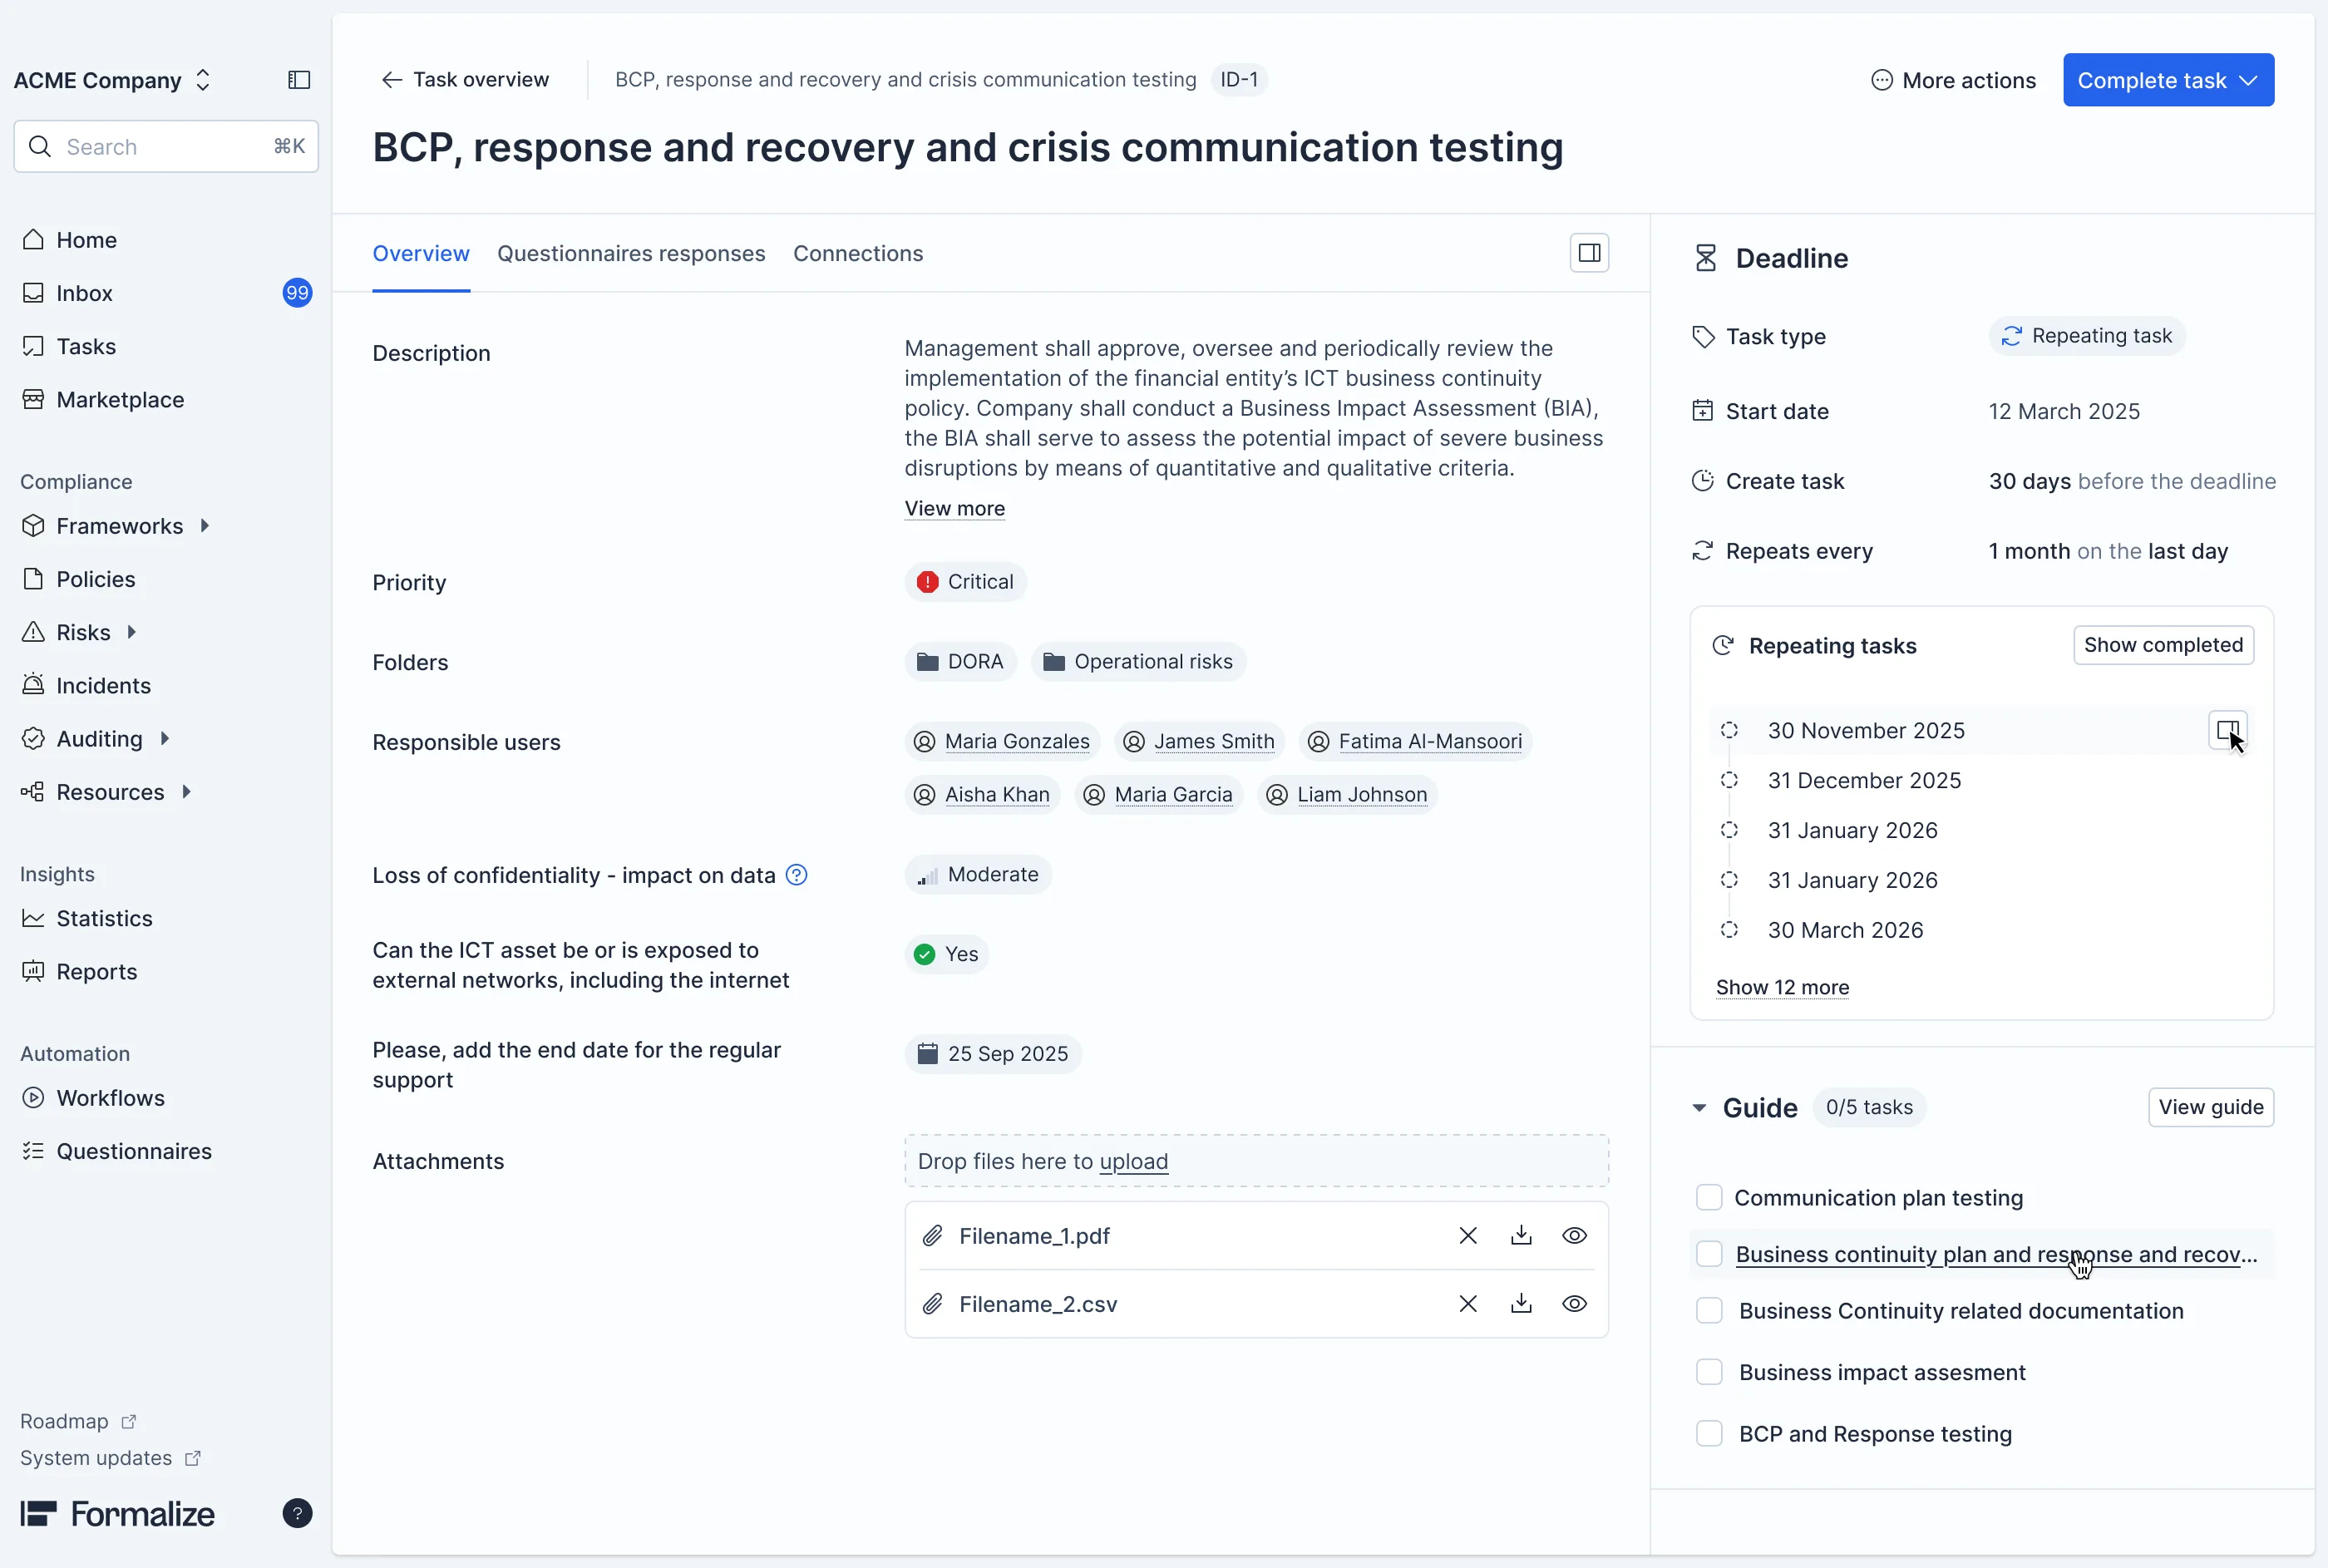Click responsible user Liam Johnson
The height and width of the screenshot is (1568, 2328).
[1346, 794]
